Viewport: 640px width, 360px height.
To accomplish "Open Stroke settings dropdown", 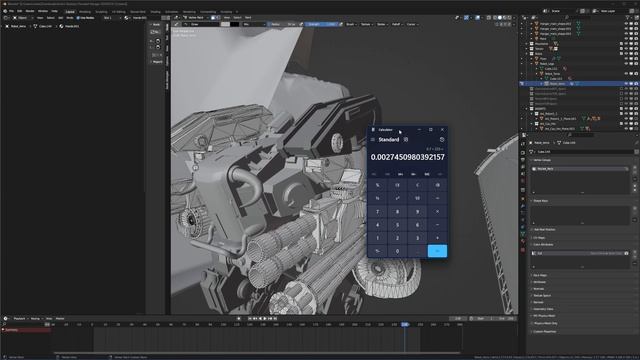I will point(382,24).
